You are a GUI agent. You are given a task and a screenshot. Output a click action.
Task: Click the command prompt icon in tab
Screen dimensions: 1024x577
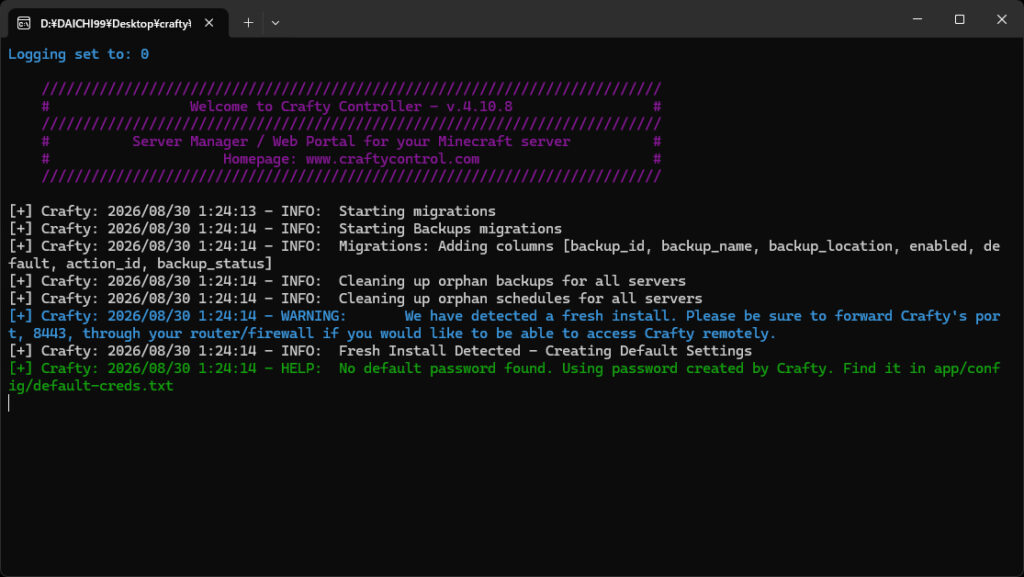click(x=24, y=23)
